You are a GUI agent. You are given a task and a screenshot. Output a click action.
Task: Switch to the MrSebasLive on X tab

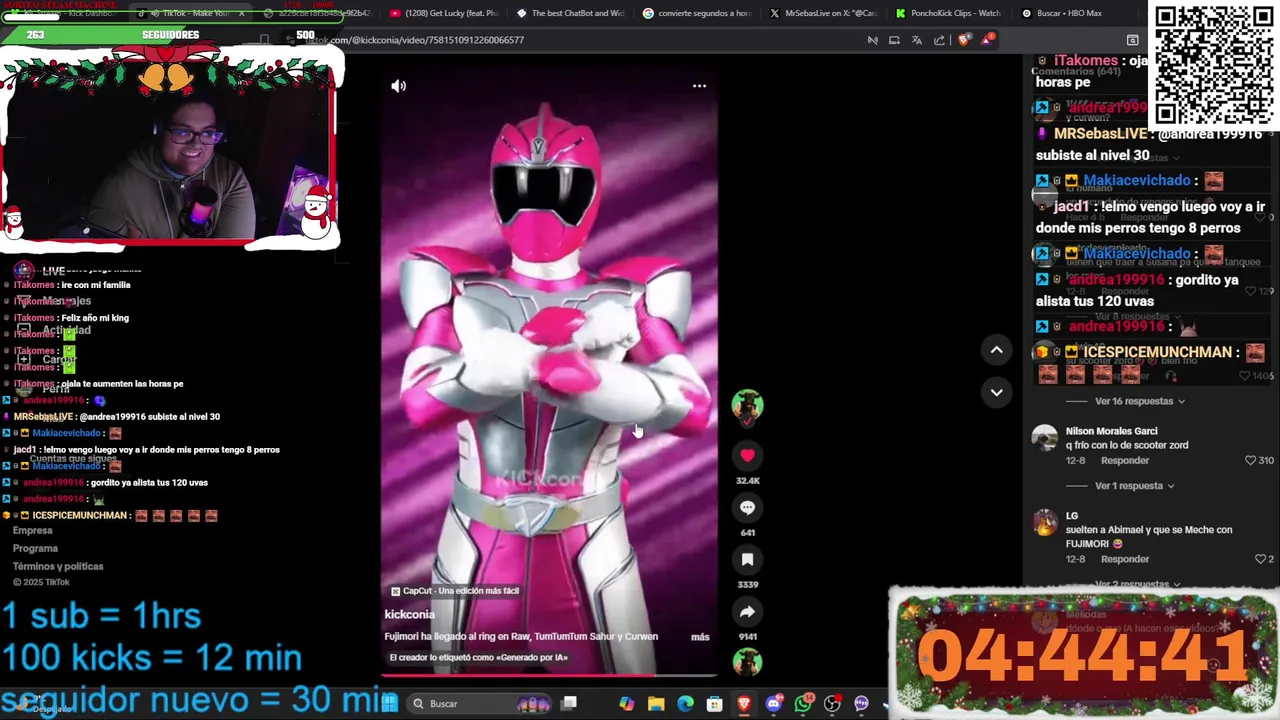pos(823,13)
